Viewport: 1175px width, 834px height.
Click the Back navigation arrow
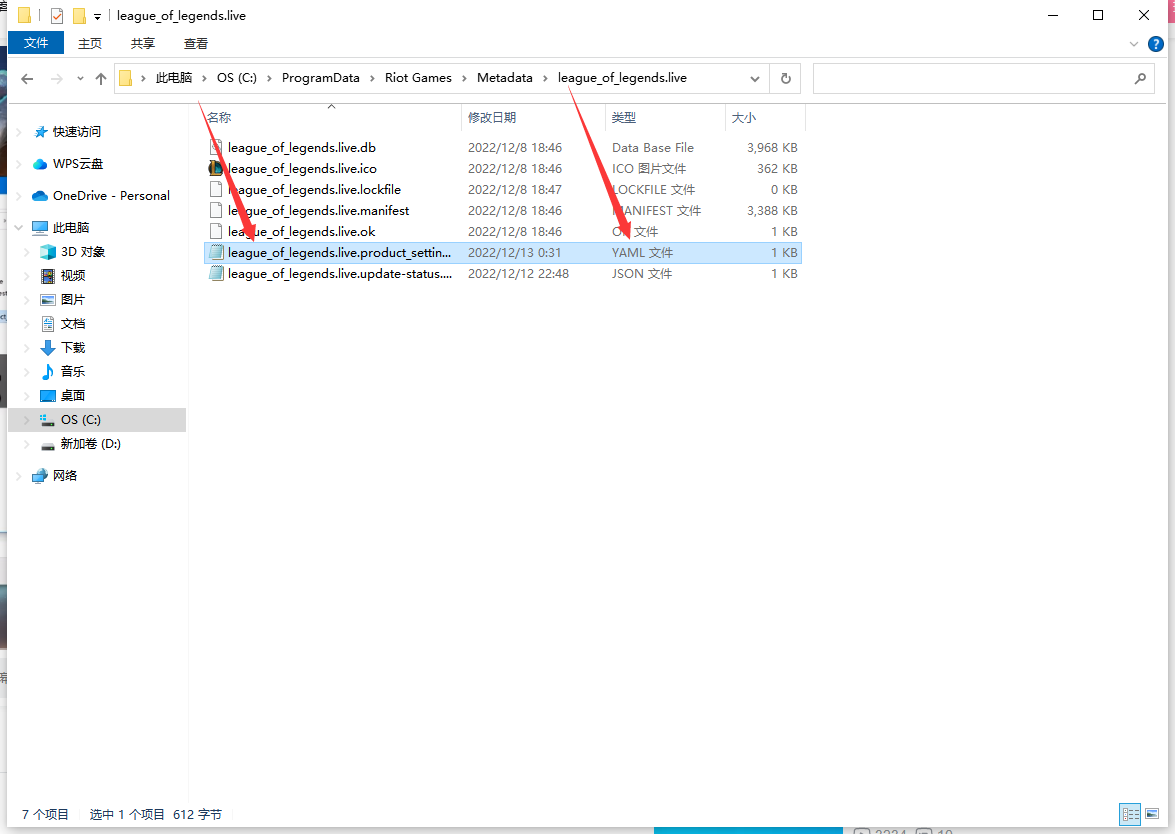point(27,78)
